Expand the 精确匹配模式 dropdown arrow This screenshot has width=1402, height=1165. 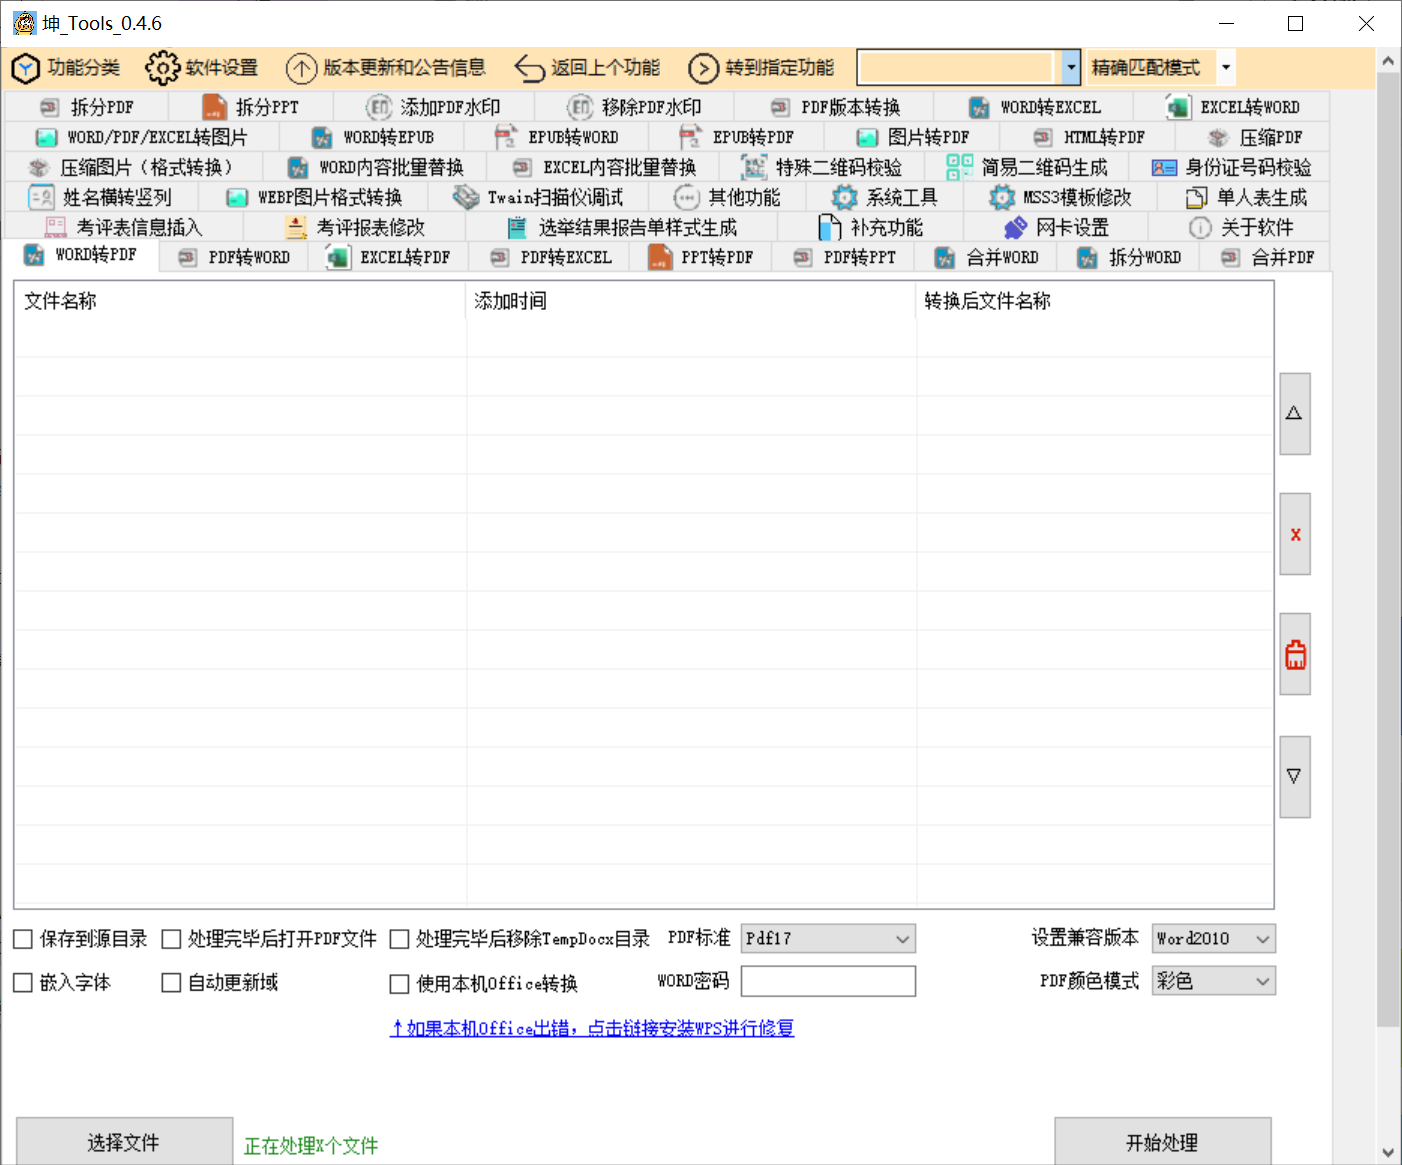(x=1226, y=67)
